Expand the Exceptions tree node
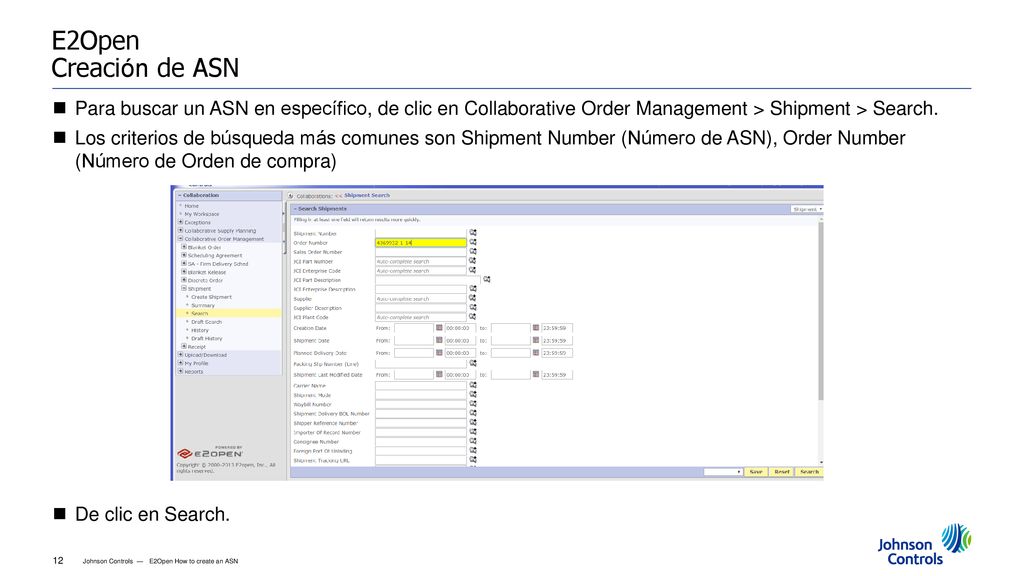Viewport: 1024px width, 576px height. click(x=181, y=222)
